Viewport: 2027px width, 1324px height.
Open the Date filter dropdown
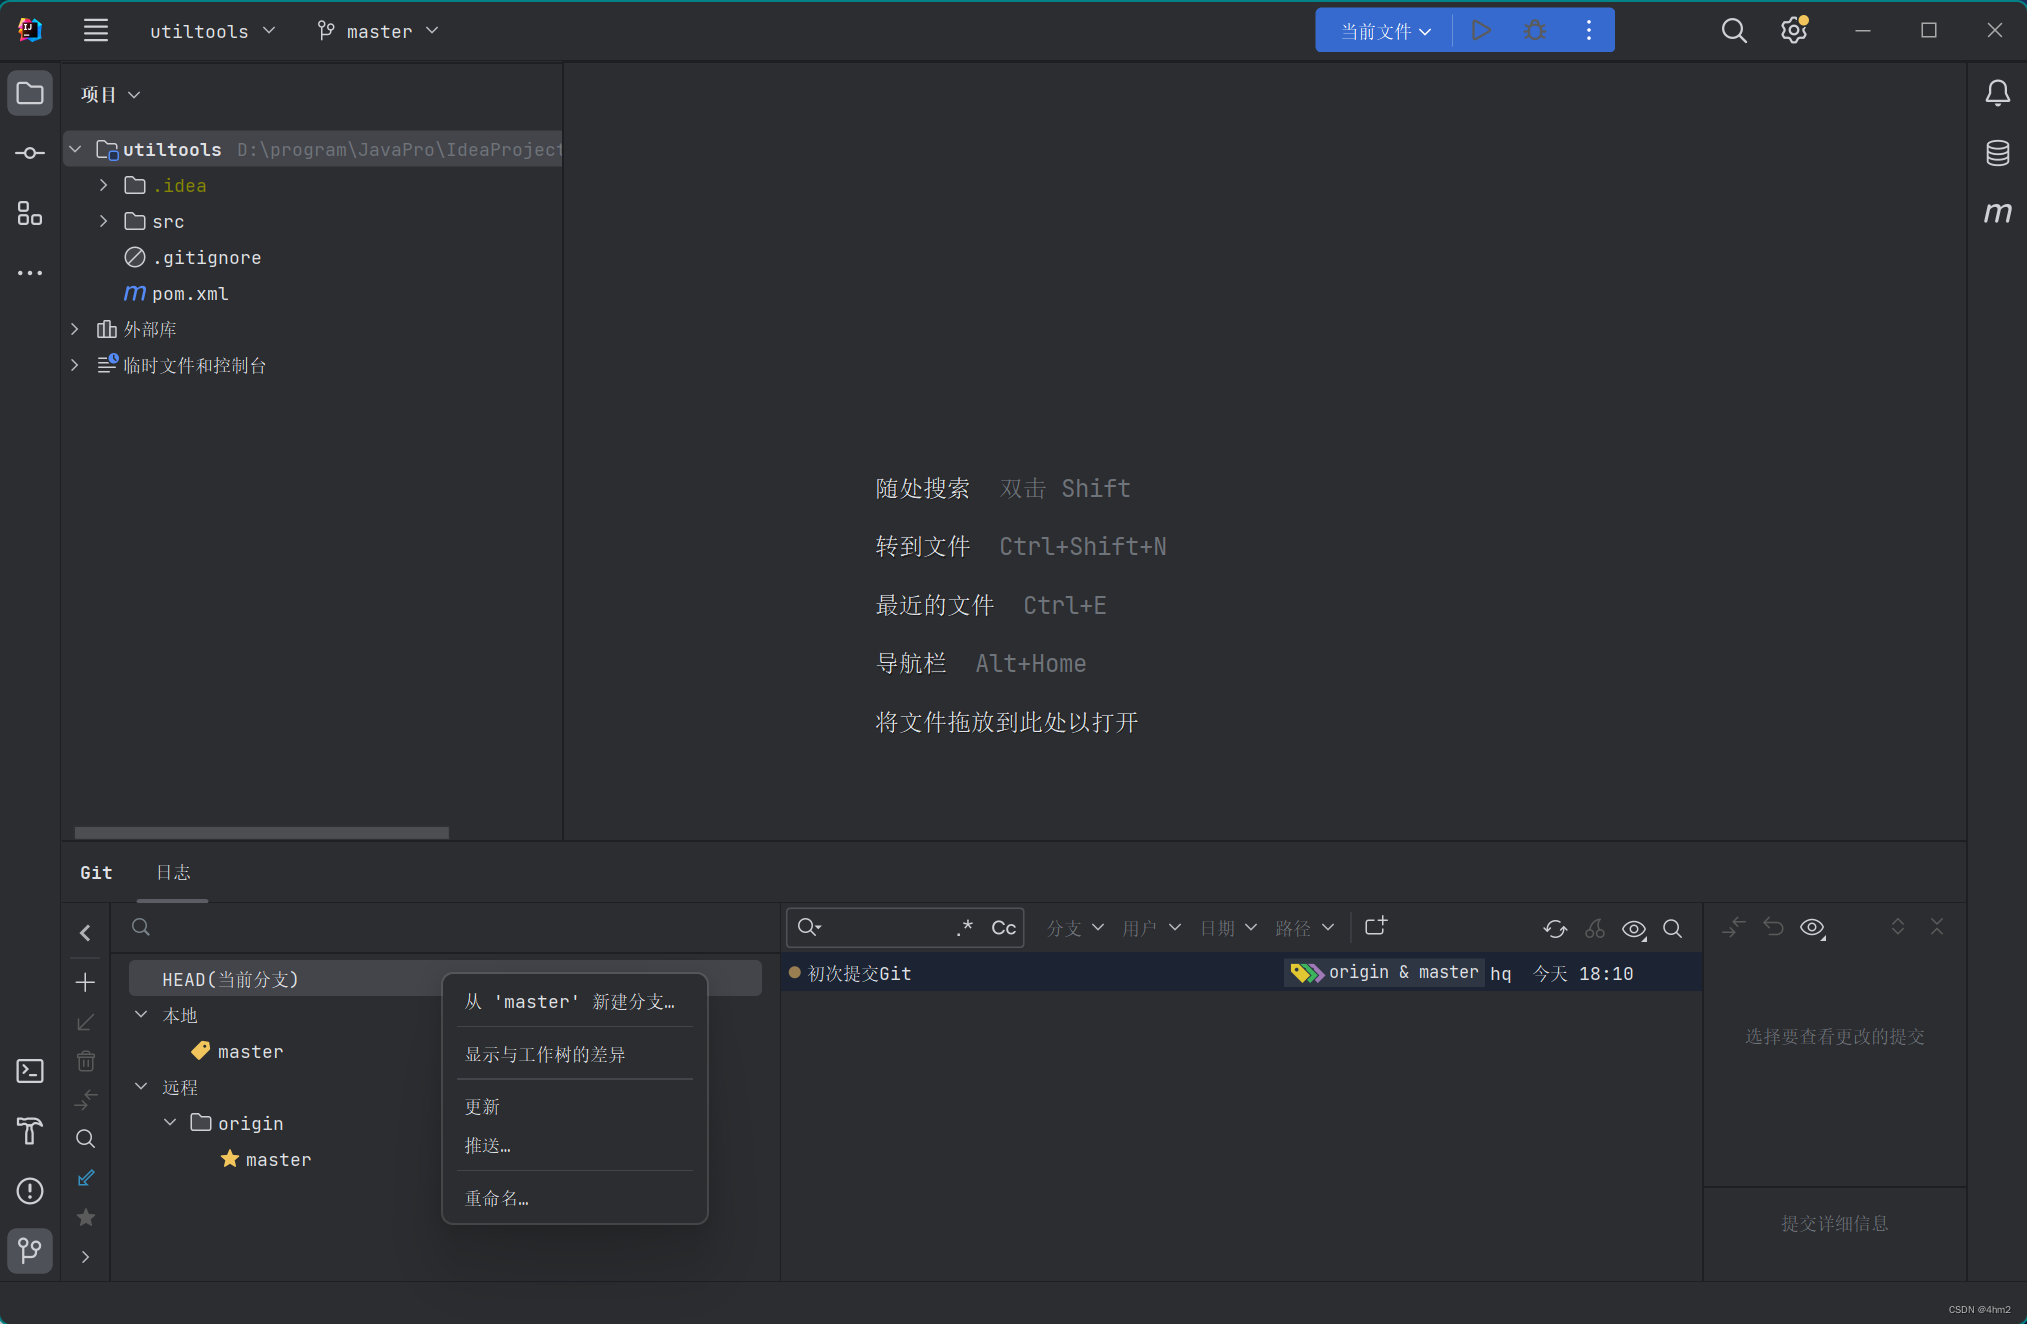pyautogui.click(x=1228, y=928)
